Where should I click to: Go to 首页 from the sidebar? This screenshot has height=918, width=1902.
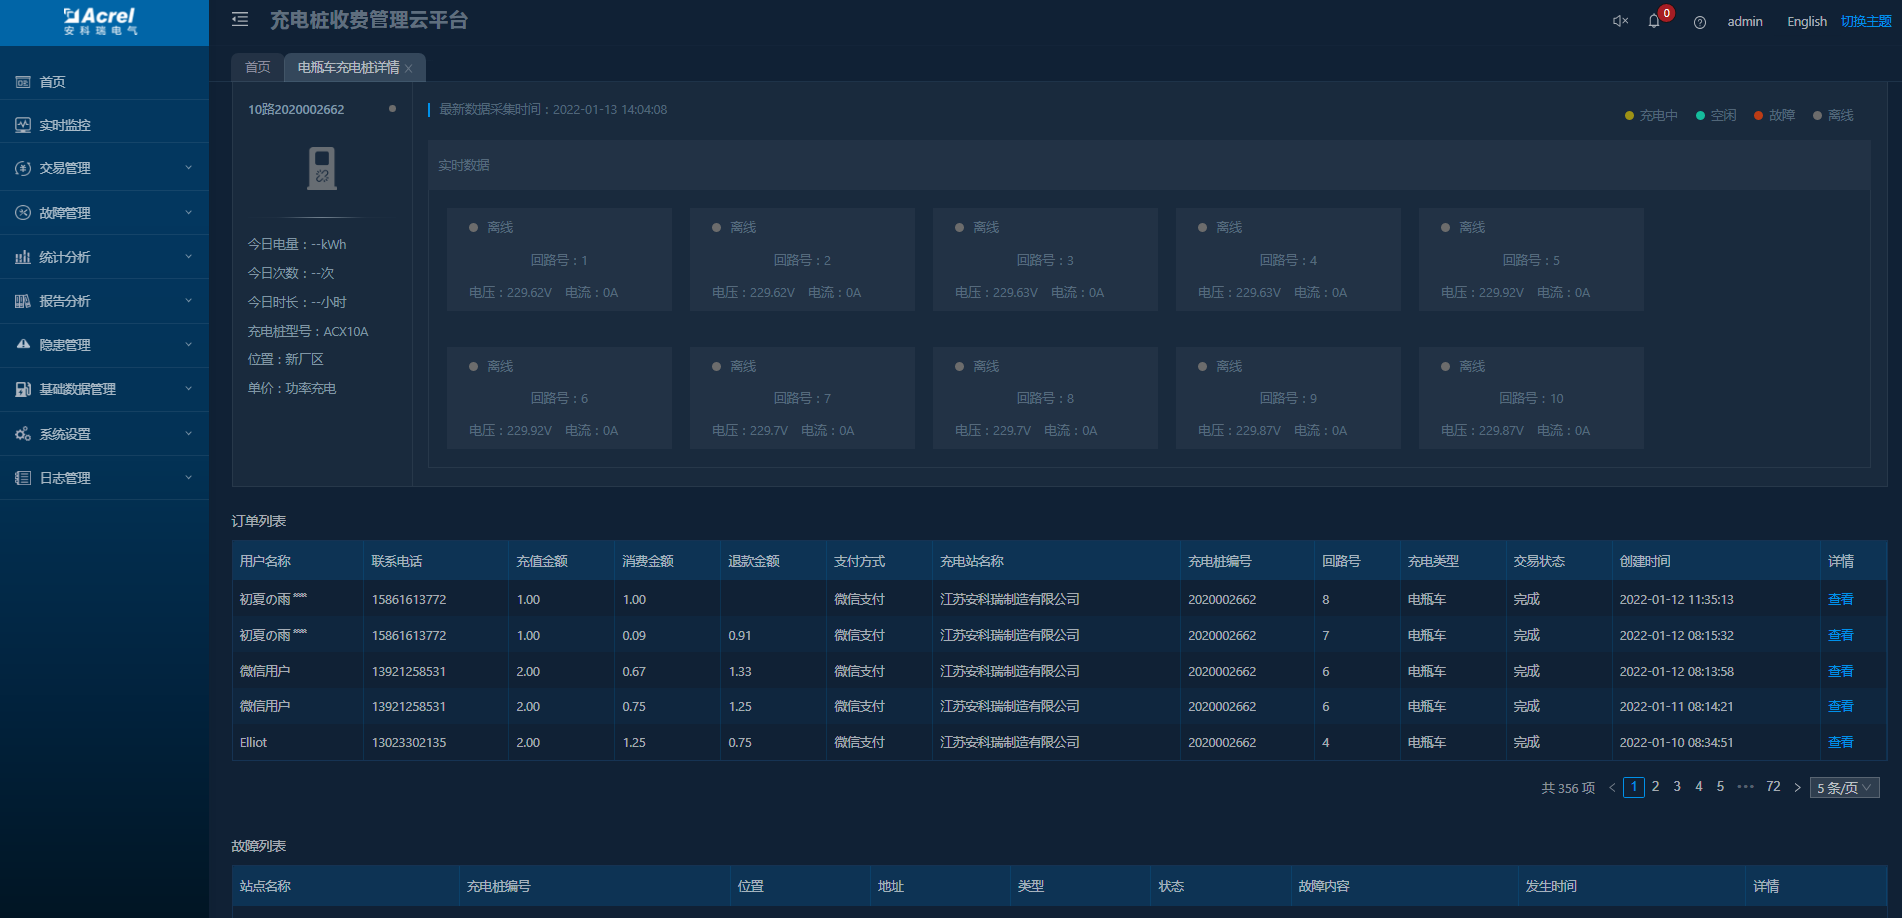pos(52,82)
